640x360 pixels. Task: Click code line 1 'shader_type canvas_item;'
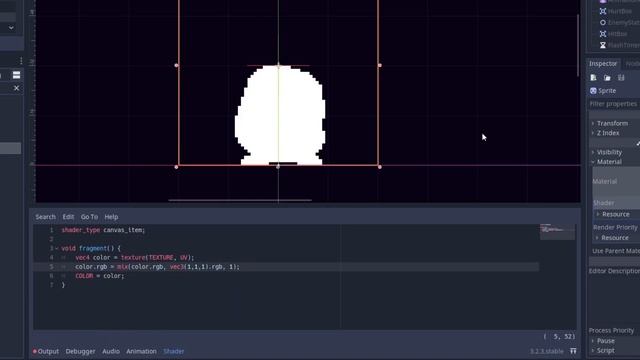coord(103,230)
